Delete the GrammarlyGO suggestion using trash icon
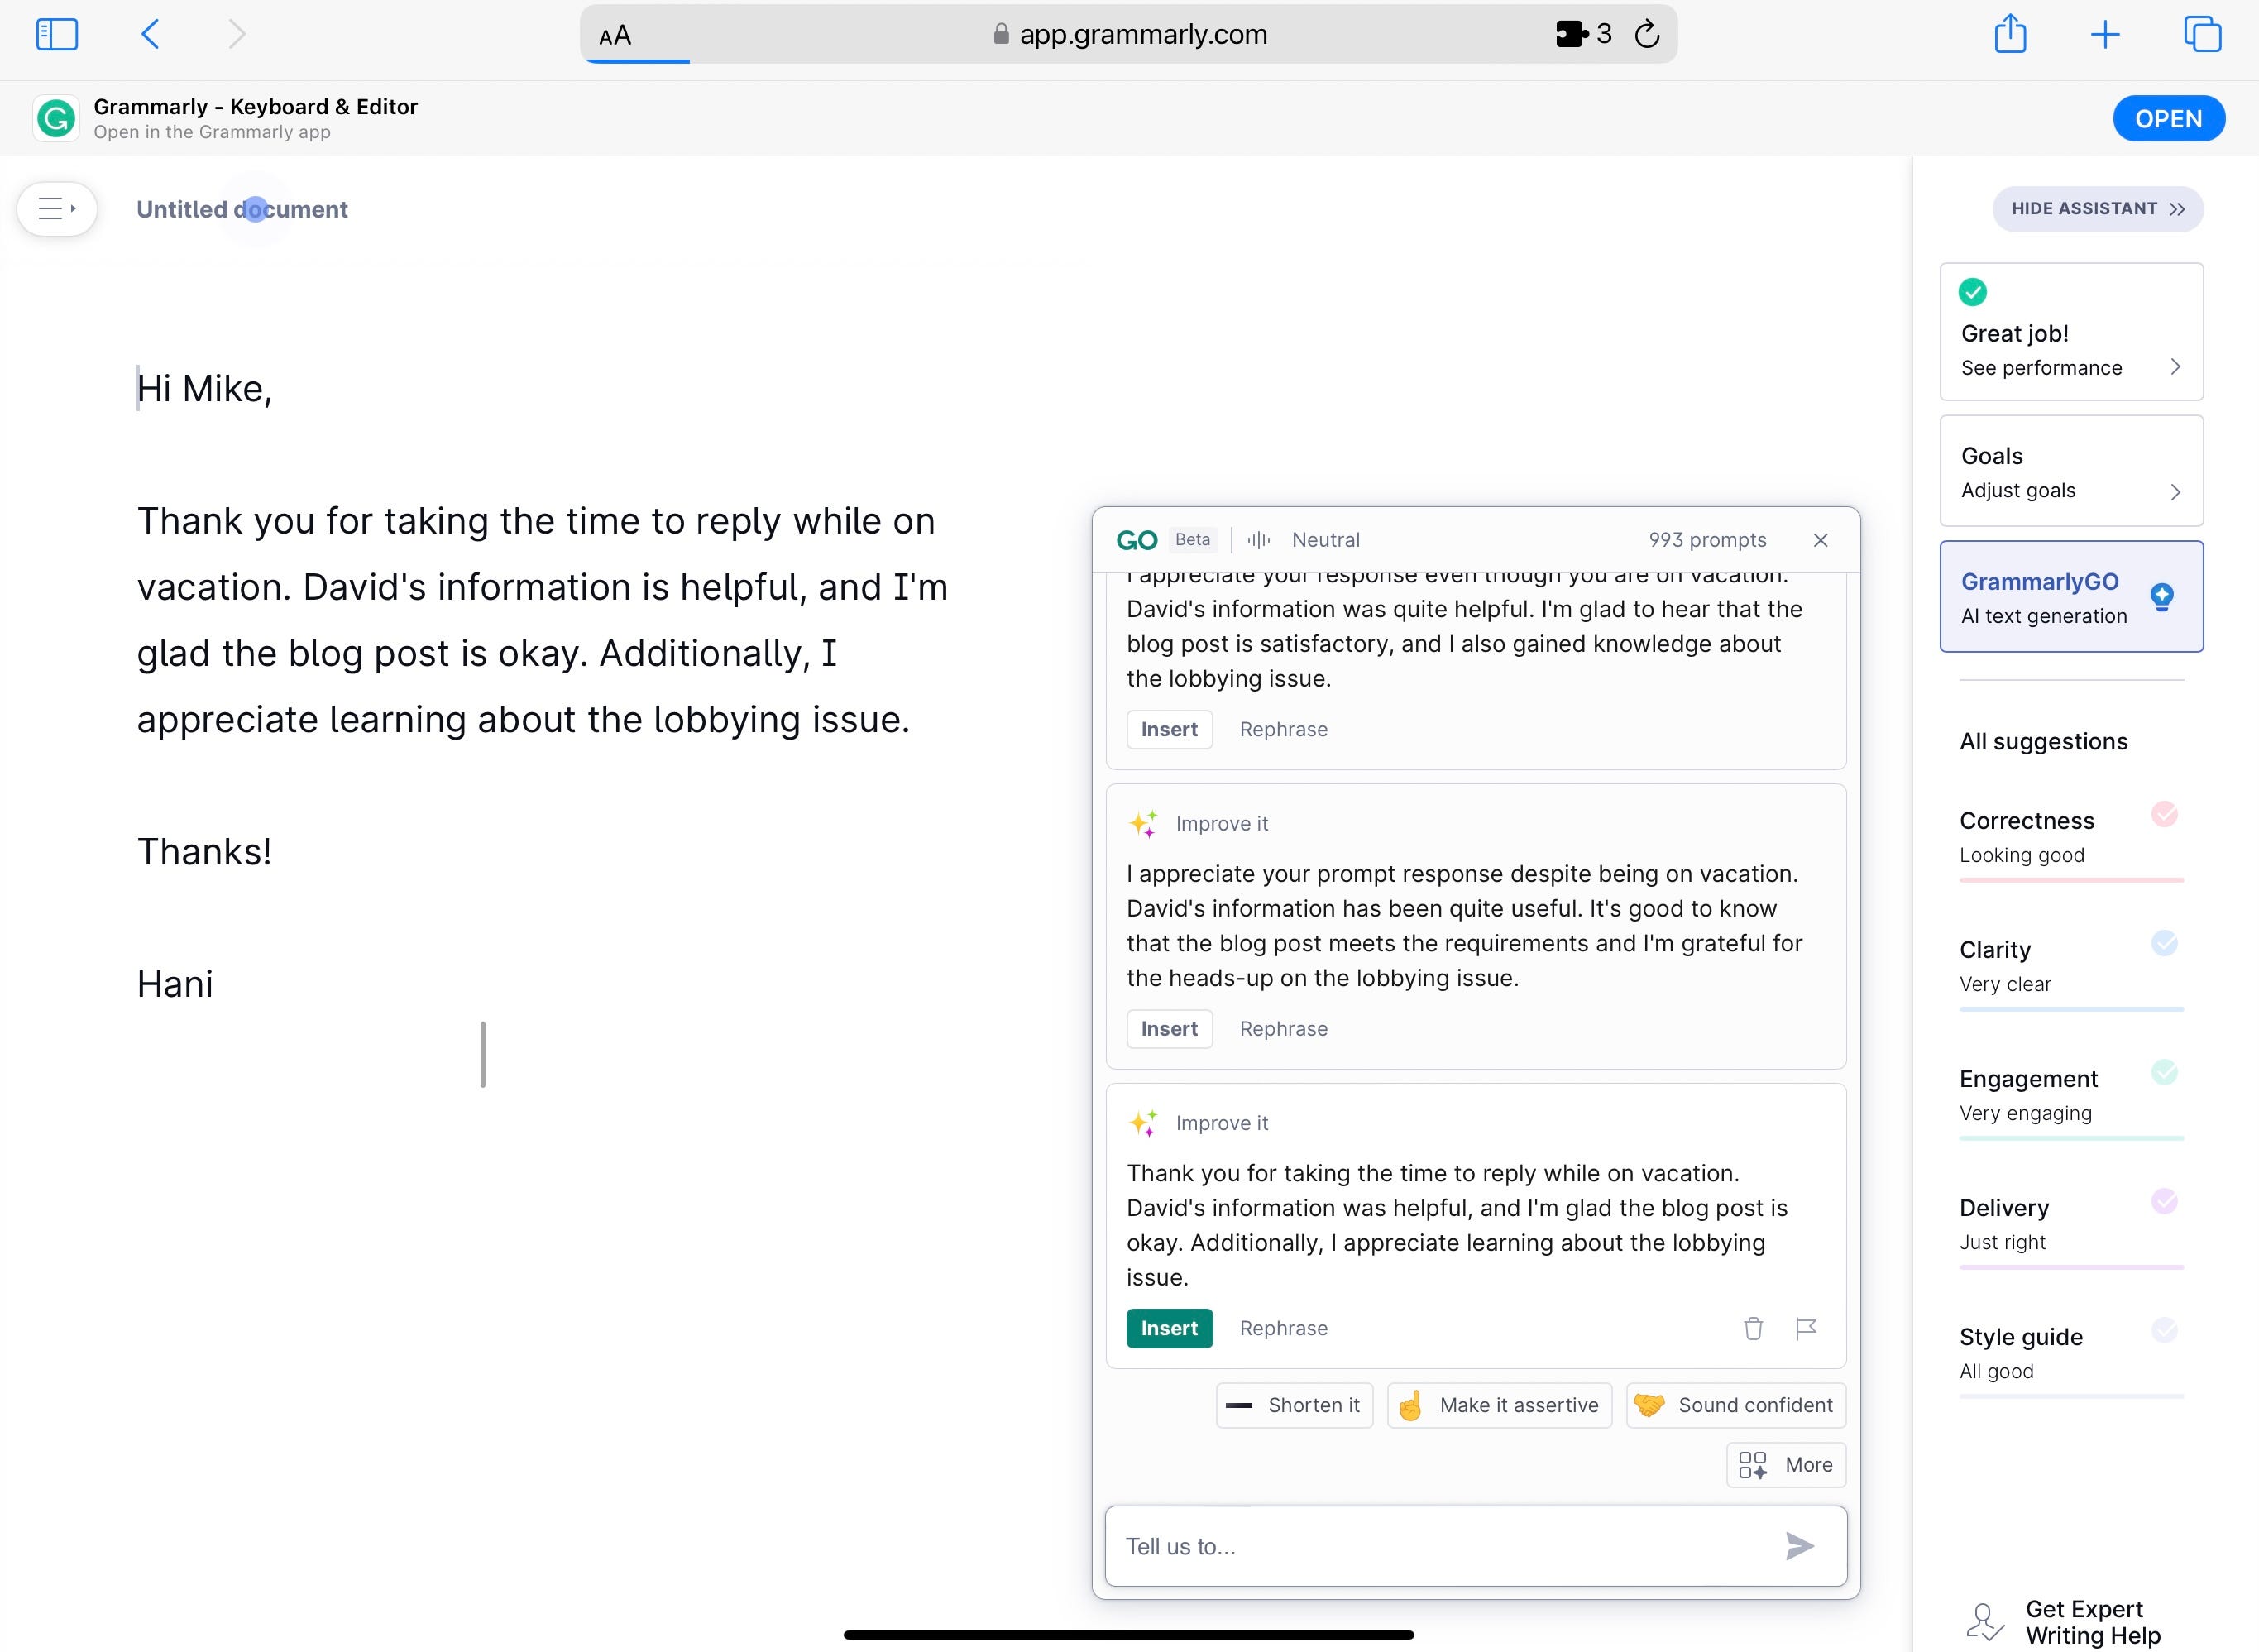The height and width of the screenshot is (1652, 2259). point(1753,1329)
